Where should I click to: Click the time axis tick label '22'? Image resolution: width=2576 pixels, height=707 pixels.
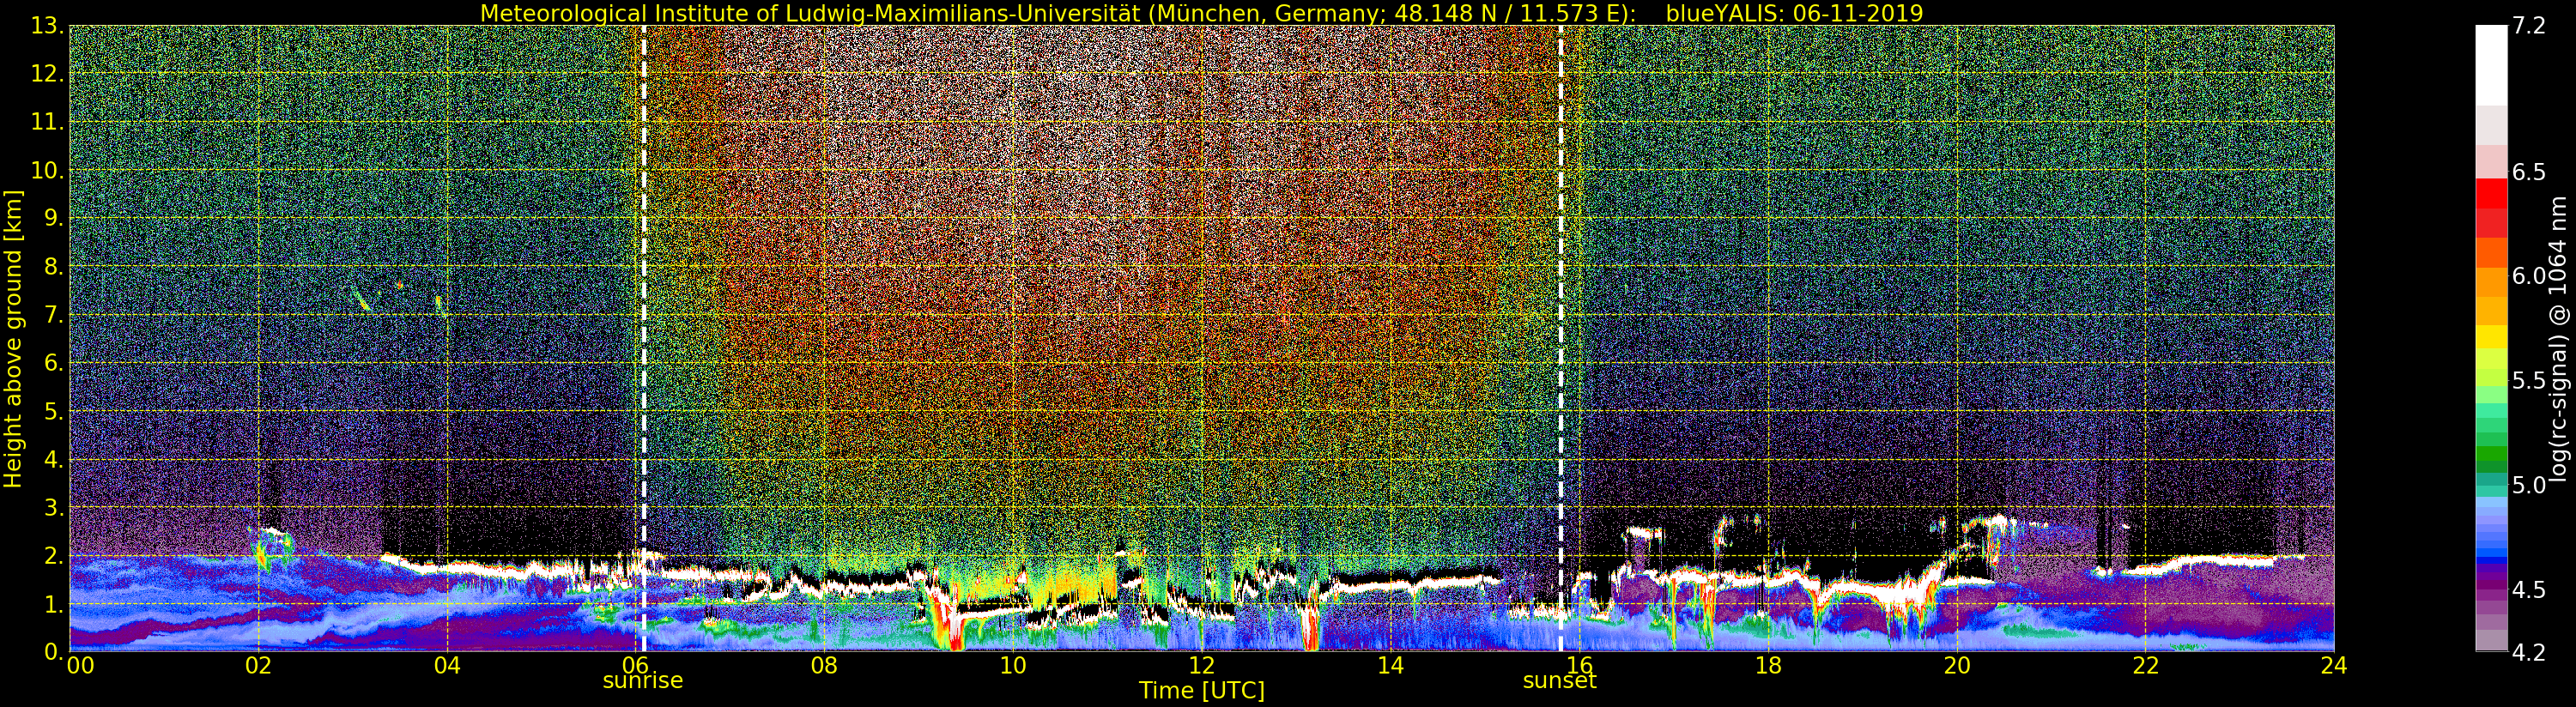click(x=2145, y=665)
